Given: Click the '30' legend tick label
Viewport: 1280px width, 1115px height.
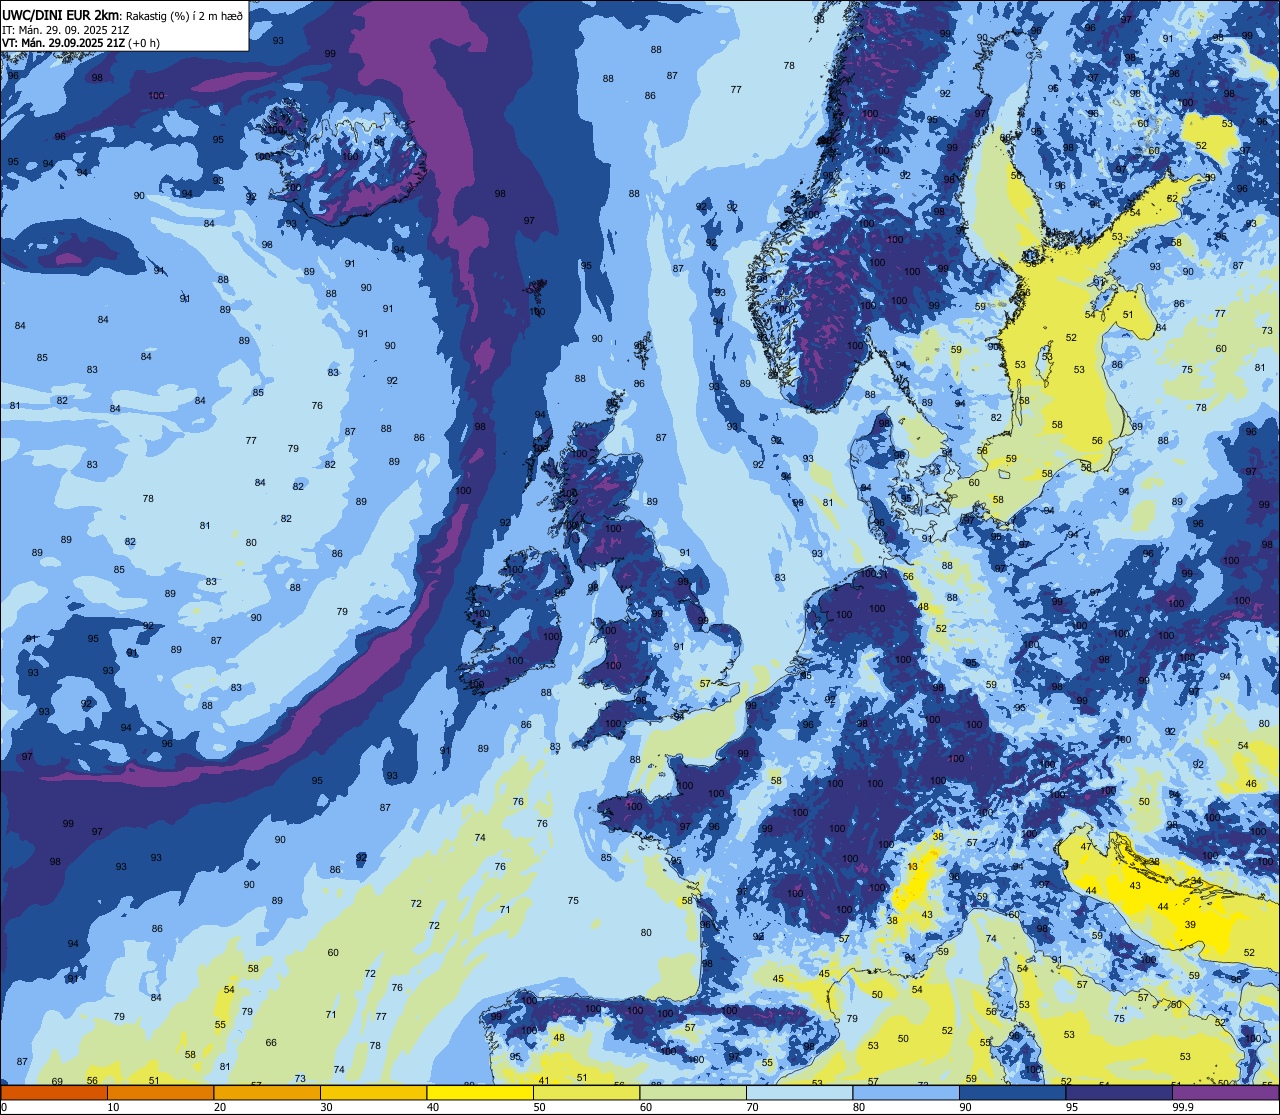Looking at the screenshot, I should 326,1107.
